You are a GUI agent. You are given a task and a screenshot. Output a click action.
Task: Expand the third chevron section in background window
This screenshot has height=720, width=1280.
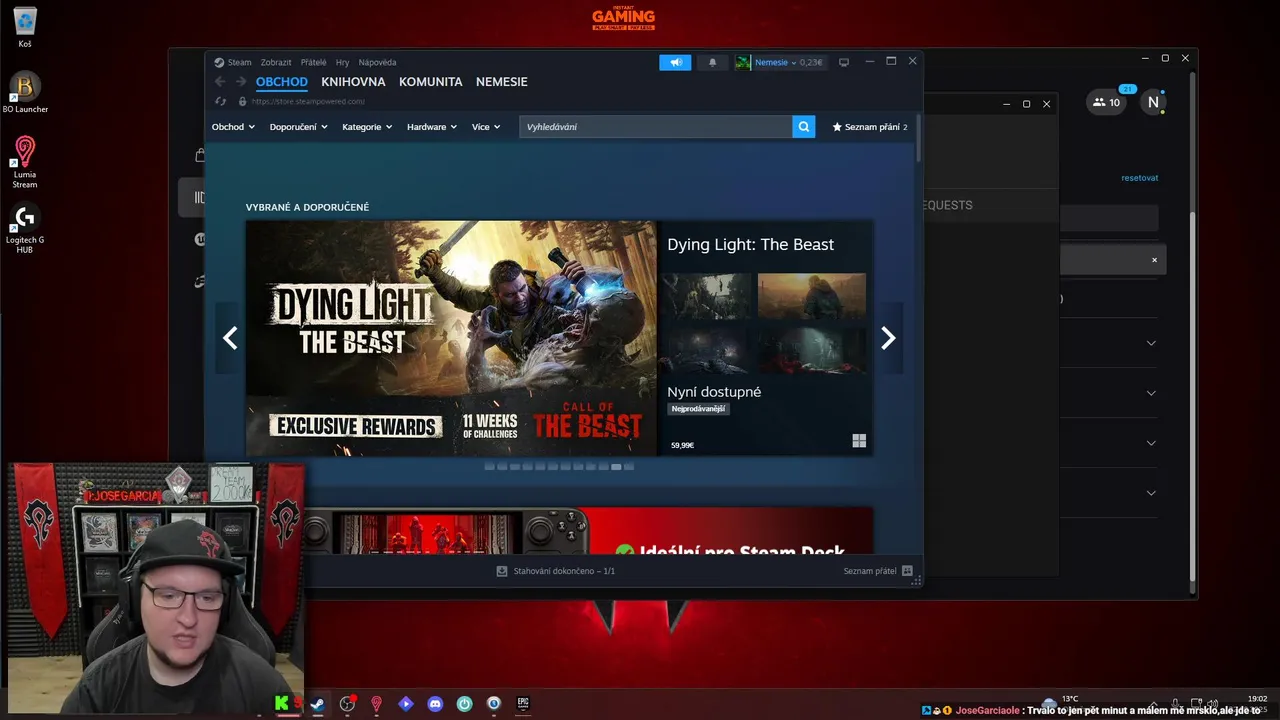pyautogui.click(x=1151, y=443)
